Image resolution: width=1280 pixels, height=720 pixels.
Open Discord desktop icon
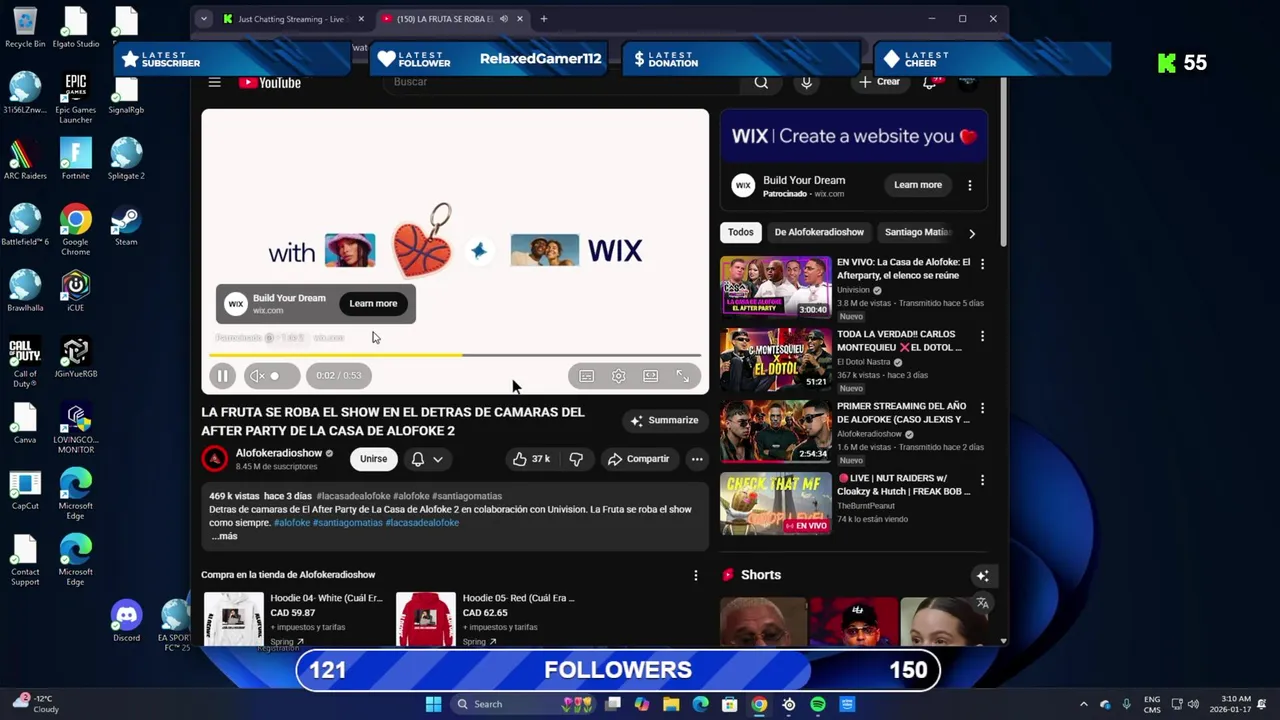tap(126, 621)
